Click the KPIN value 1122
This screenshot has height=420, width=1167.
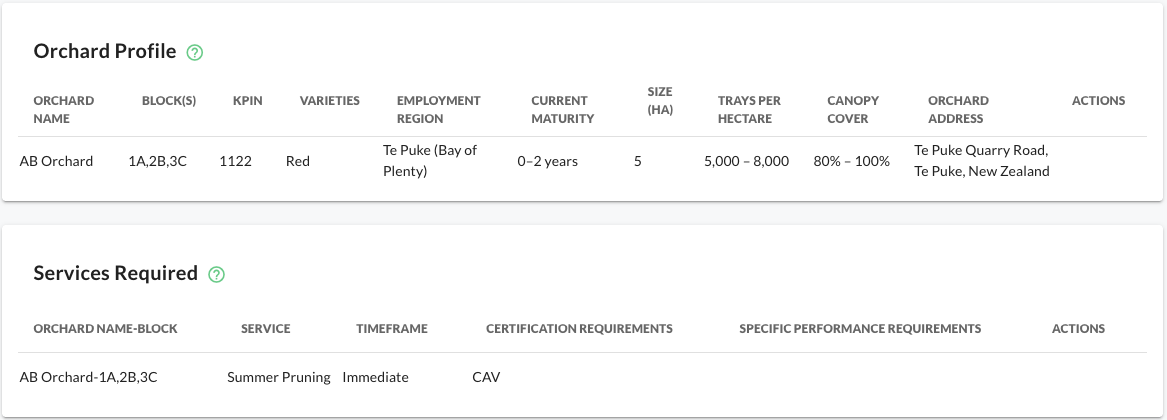click(234, 161)
